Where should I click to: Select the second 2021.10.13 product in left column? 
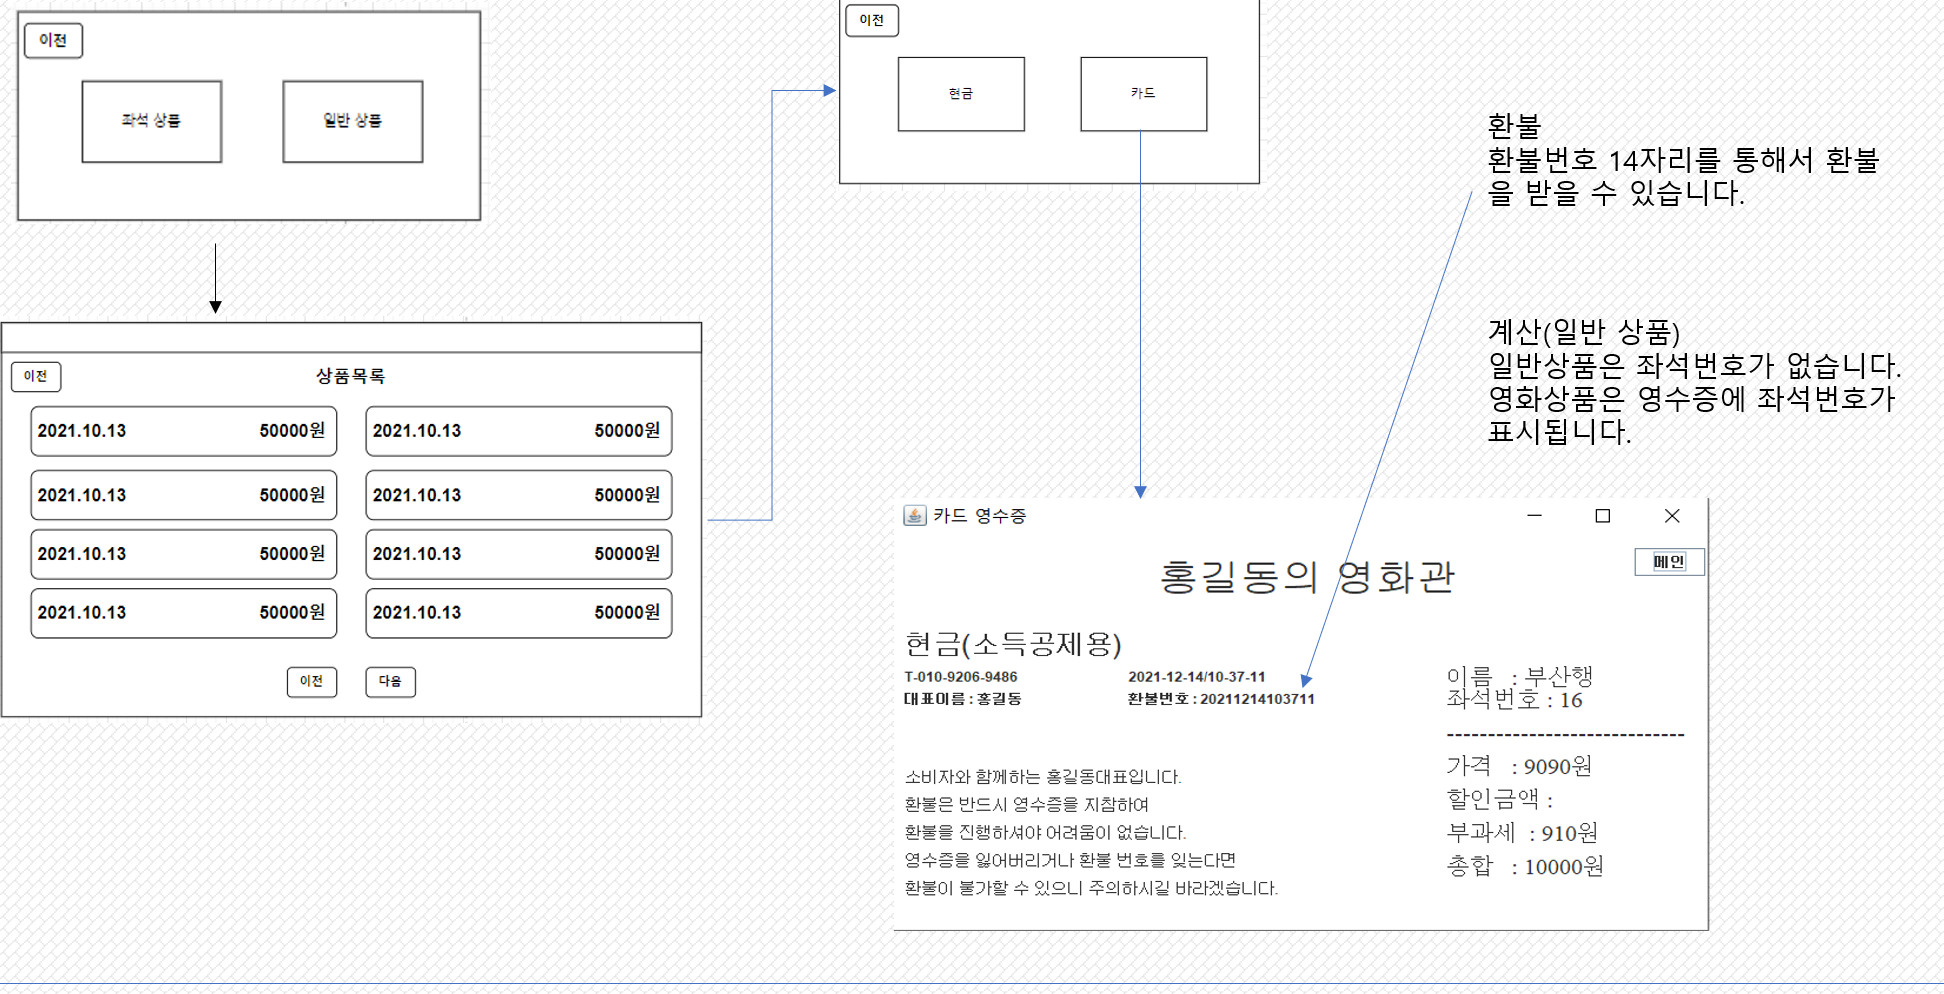pos(183,494)
